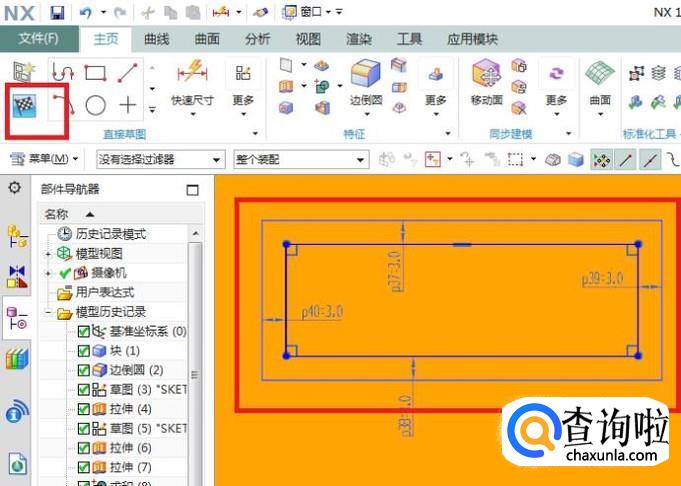Click the datum plane icon in 特征 group
This screenshot has height=486, width=681.
(286, 65)
